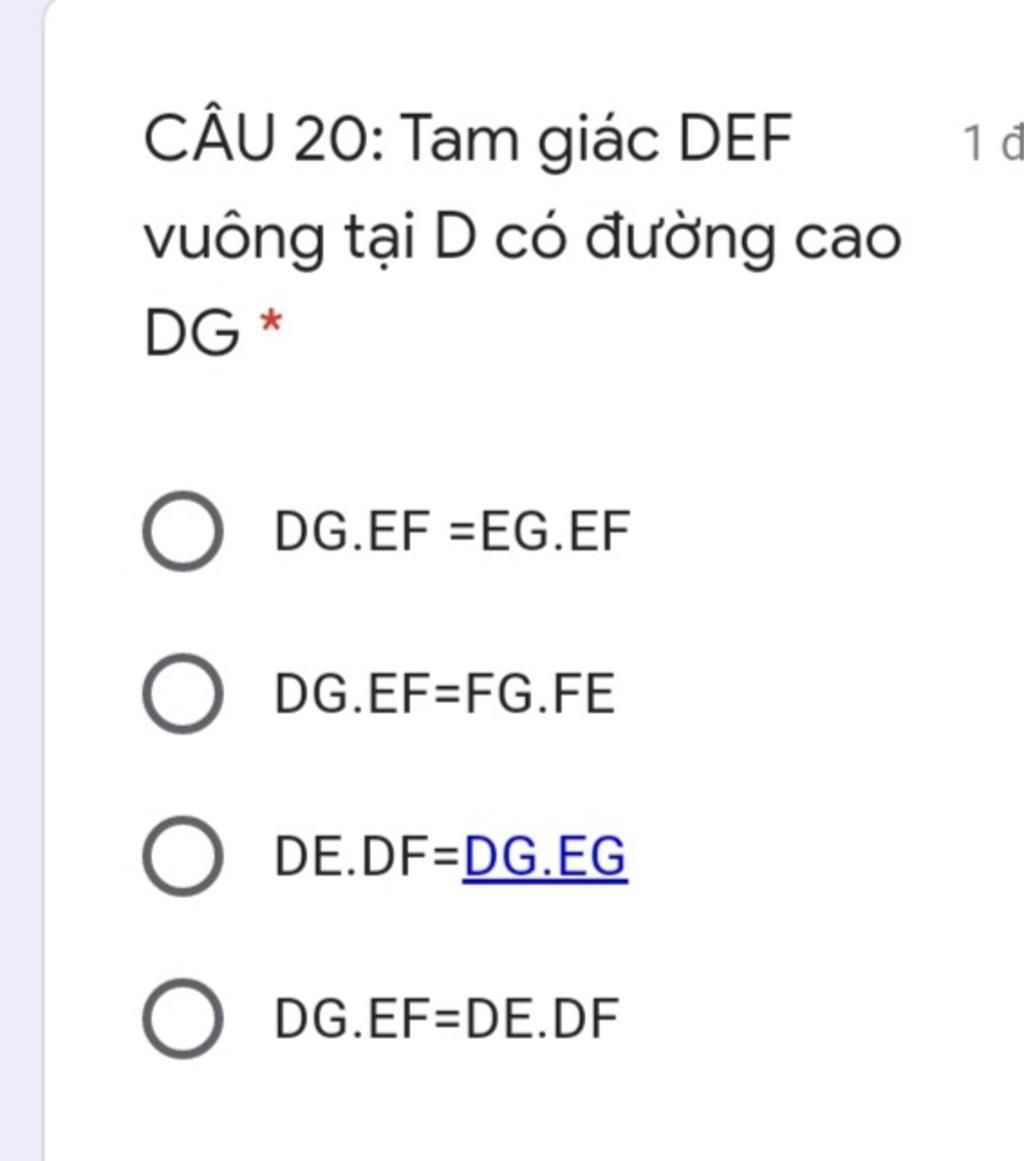Click the words 'Tam giác DEF' in the question
Screen dimensions: 1024x1161
point(597,139)
